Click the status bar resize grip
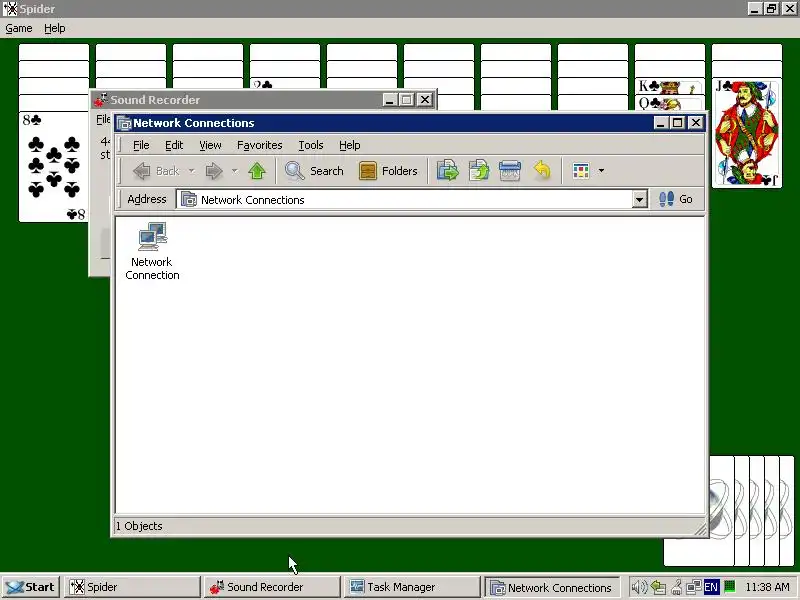This screenshot has width=800, height=600. [701, 529]
